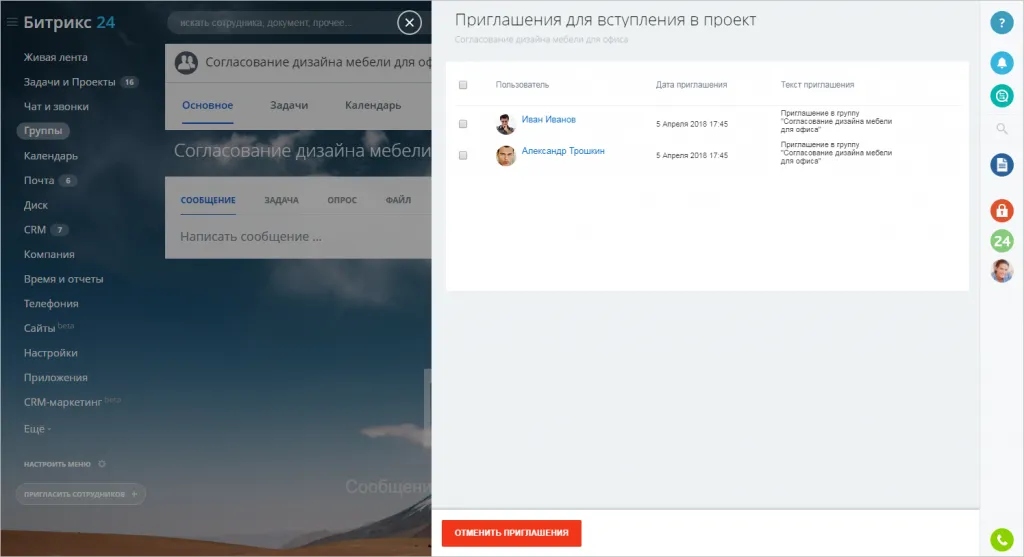This screenshot has width=1024, height=557.
Task: Select checkbox for Александр Трошкин
Action: pos(463,155)
